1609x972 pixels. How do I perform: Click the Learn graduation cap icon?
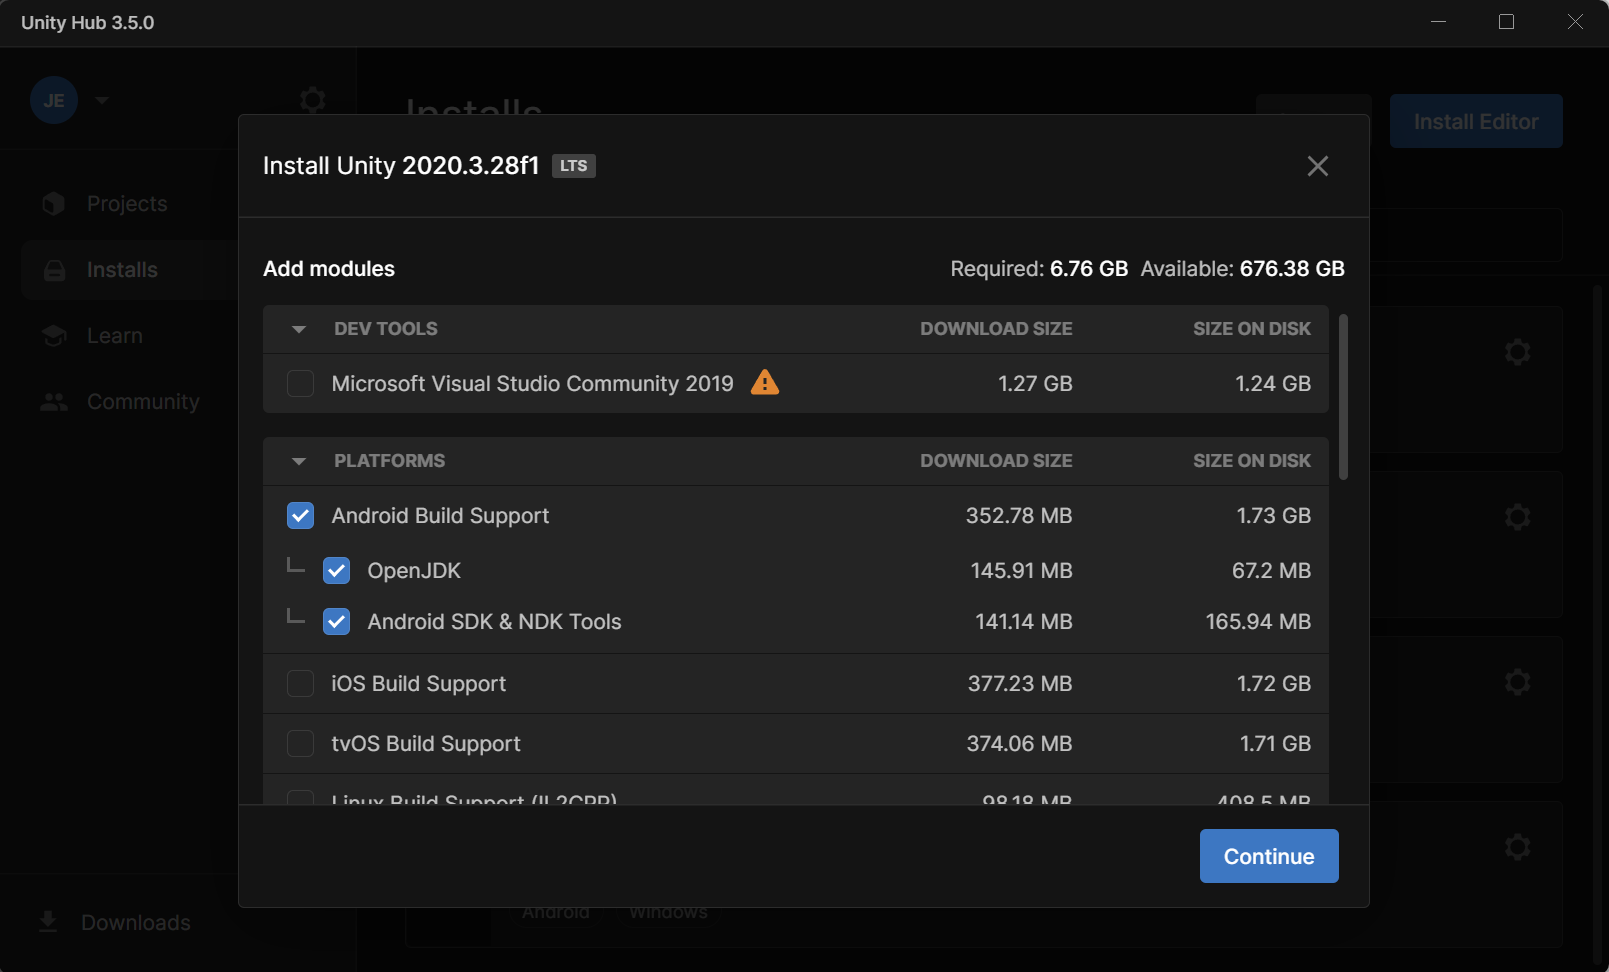pyautogui.click(x=54, y=336)
